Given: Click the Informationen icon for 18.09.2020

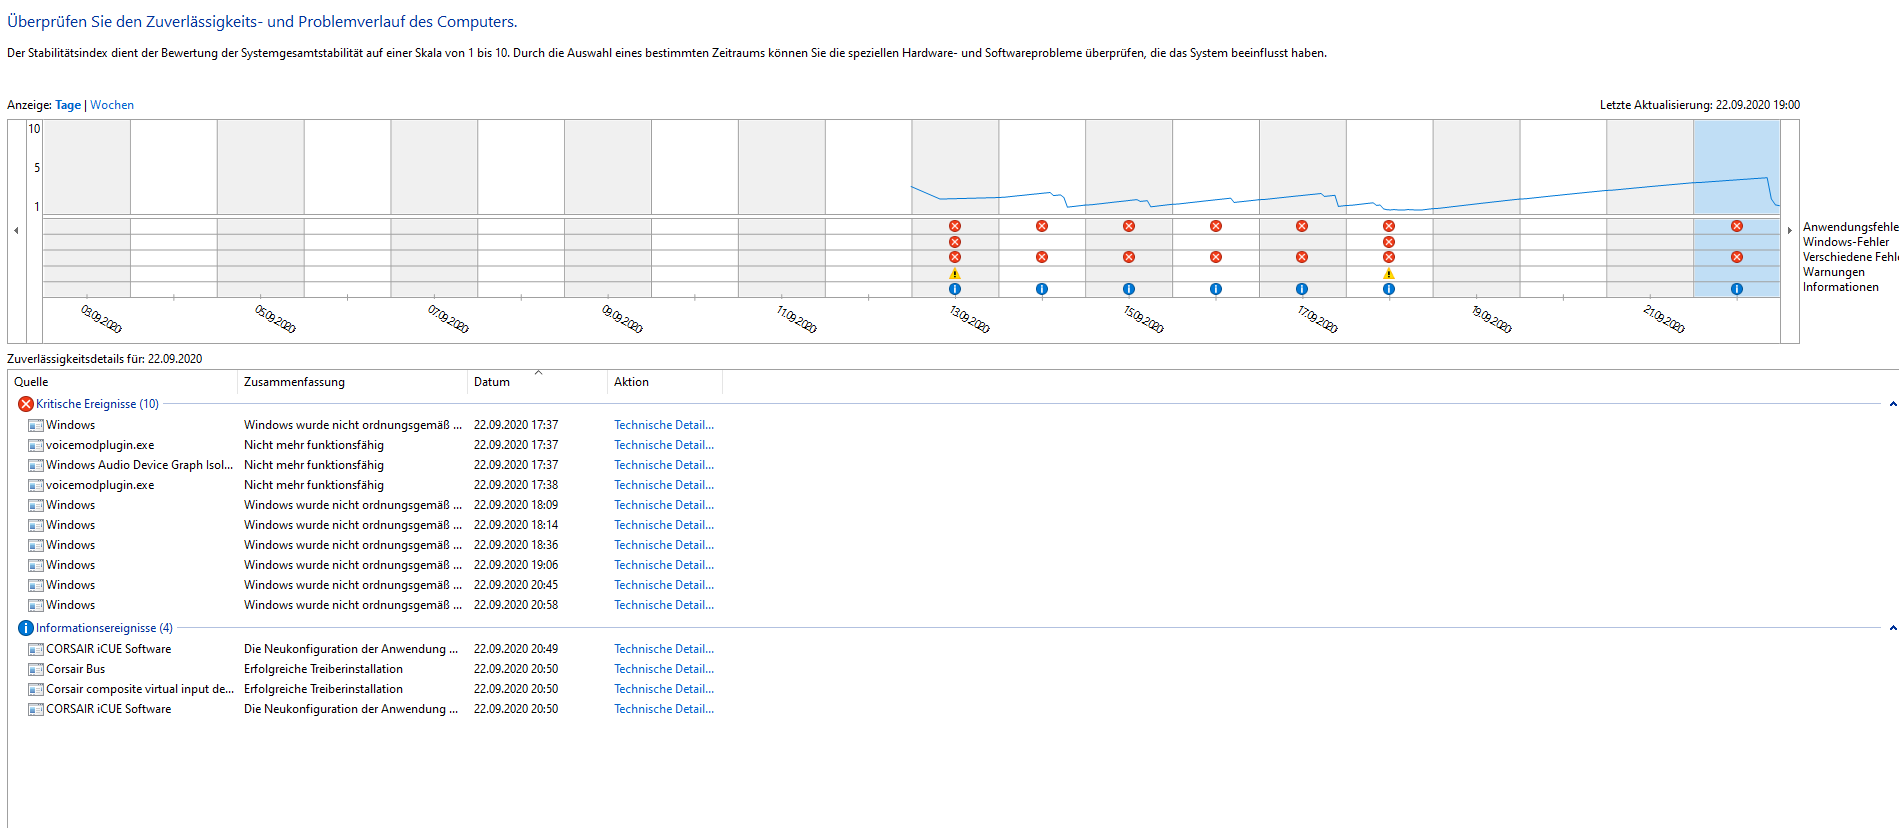Looking at the screenshot, I should coord(1389,289).
